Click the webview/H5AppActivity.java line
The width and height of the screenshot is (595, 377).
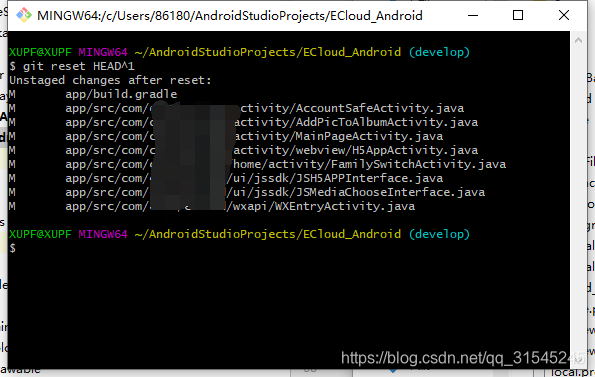(244, 150)
